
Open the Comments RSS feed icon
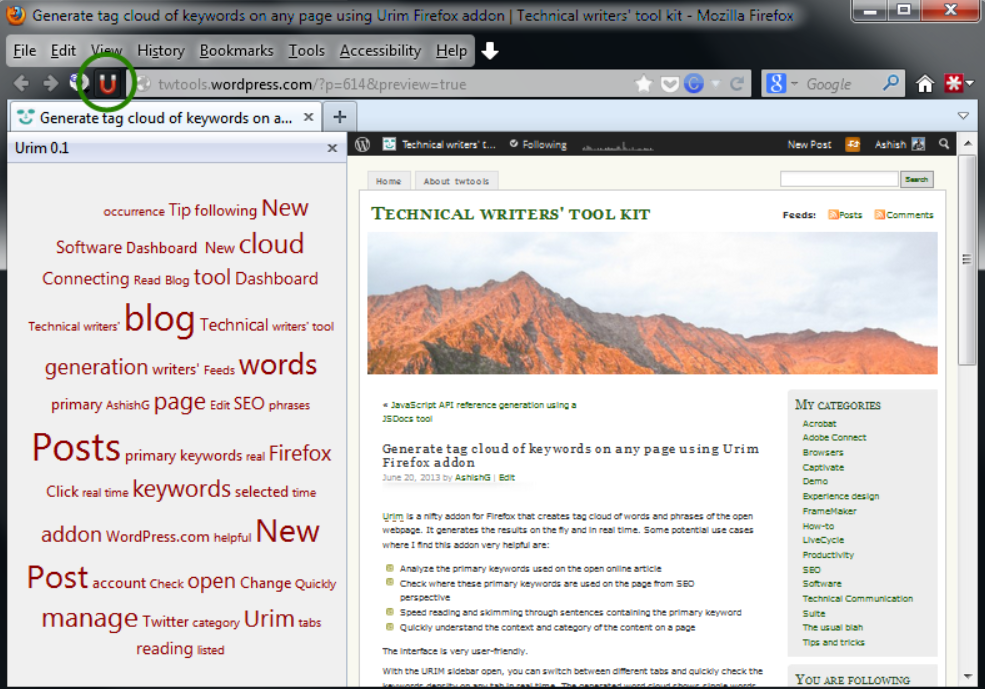point(879,215)
